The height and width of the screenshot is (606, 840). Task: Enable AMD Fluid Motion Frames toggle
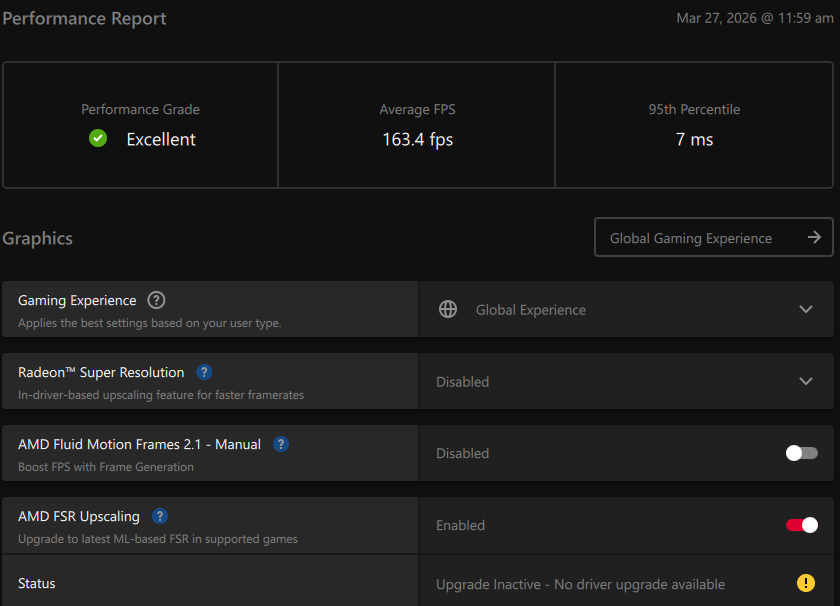pos(801,453)
